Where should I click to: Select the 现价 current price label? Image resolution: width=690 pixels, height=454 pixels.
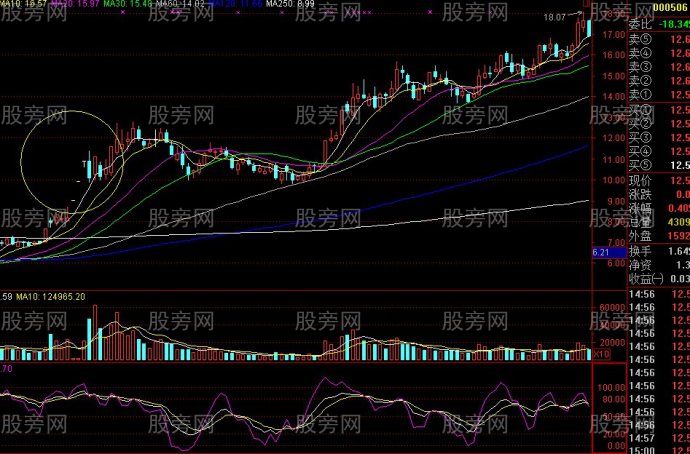(640, 180)
